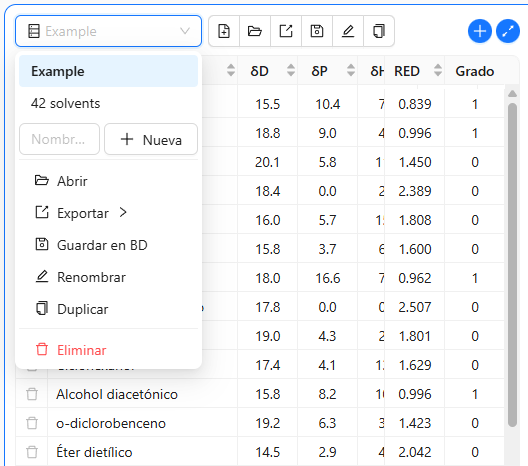
Task: Click the rename pencil toolbar icon
Action: pos(348,31)
